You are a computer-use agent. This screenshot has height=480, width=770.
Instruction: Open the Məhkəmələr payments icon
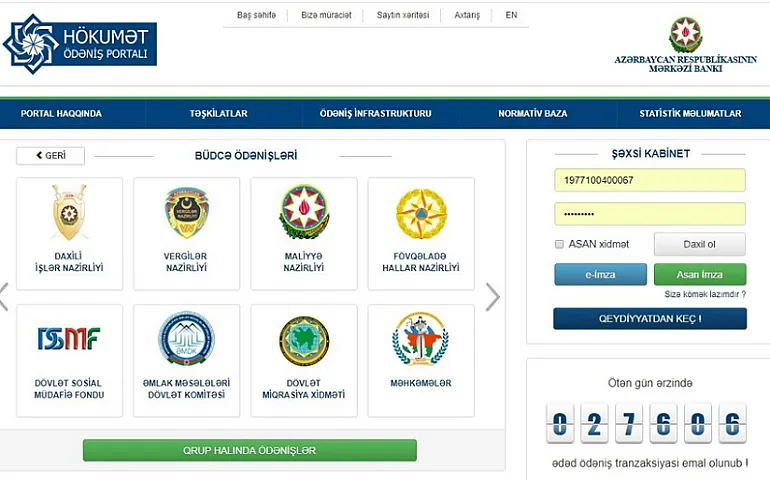[420, 340]
